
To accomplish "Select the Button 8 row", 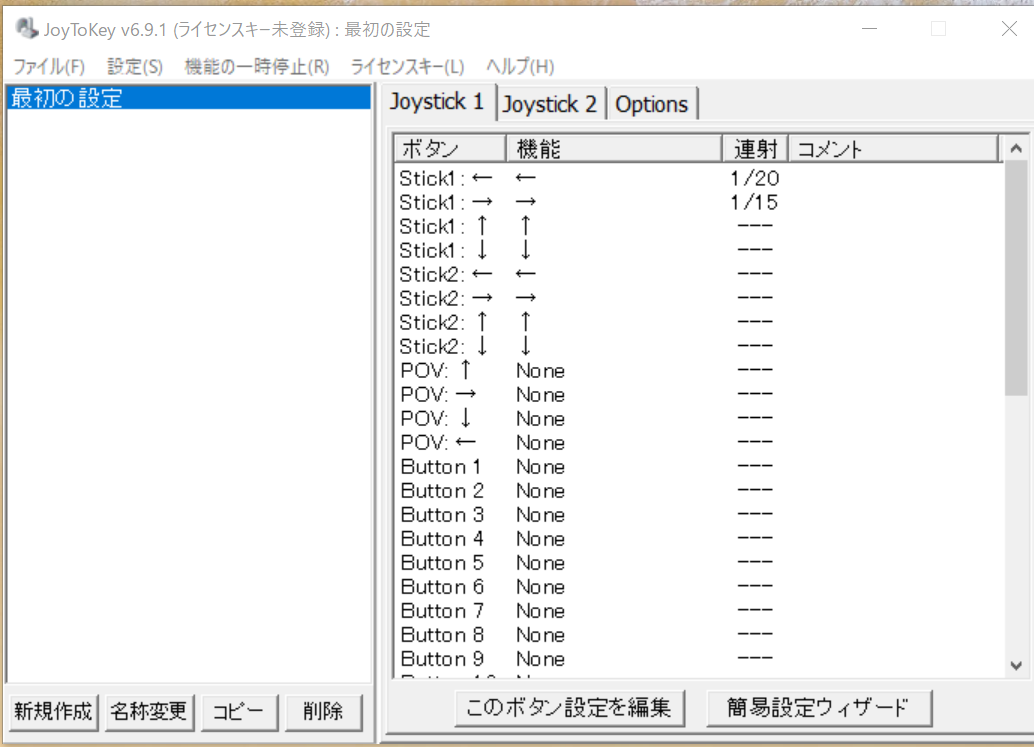I will [699, 635].
